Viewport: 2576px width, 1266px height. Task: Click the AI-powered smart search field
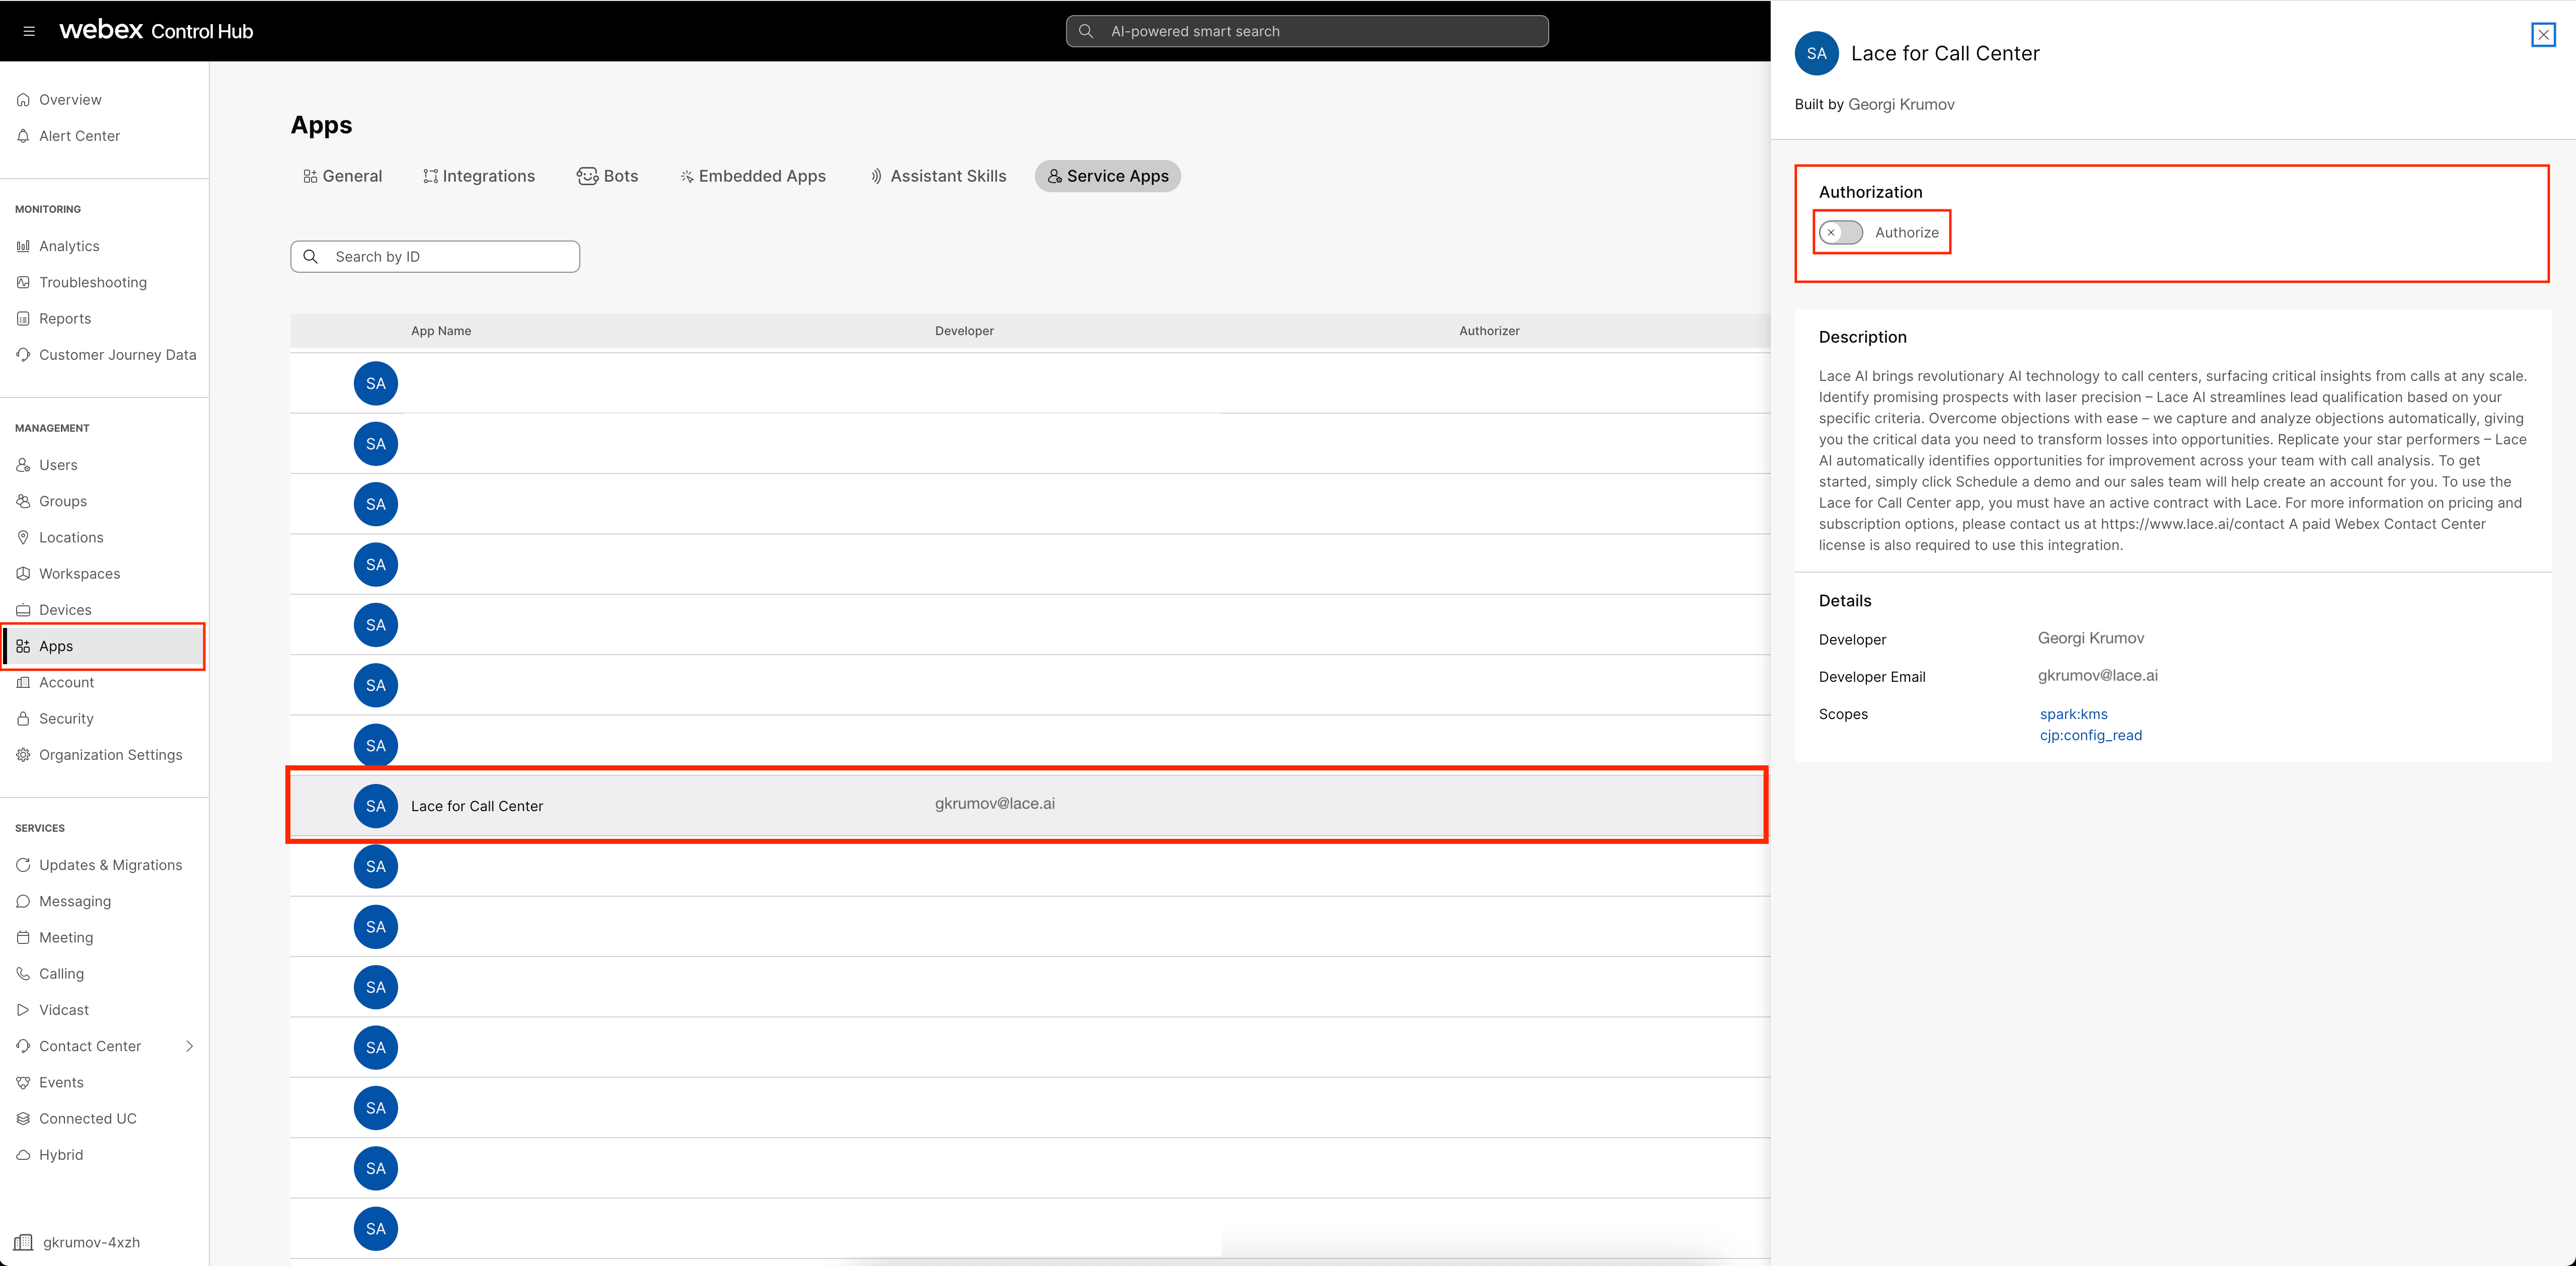click(1307, 31)
